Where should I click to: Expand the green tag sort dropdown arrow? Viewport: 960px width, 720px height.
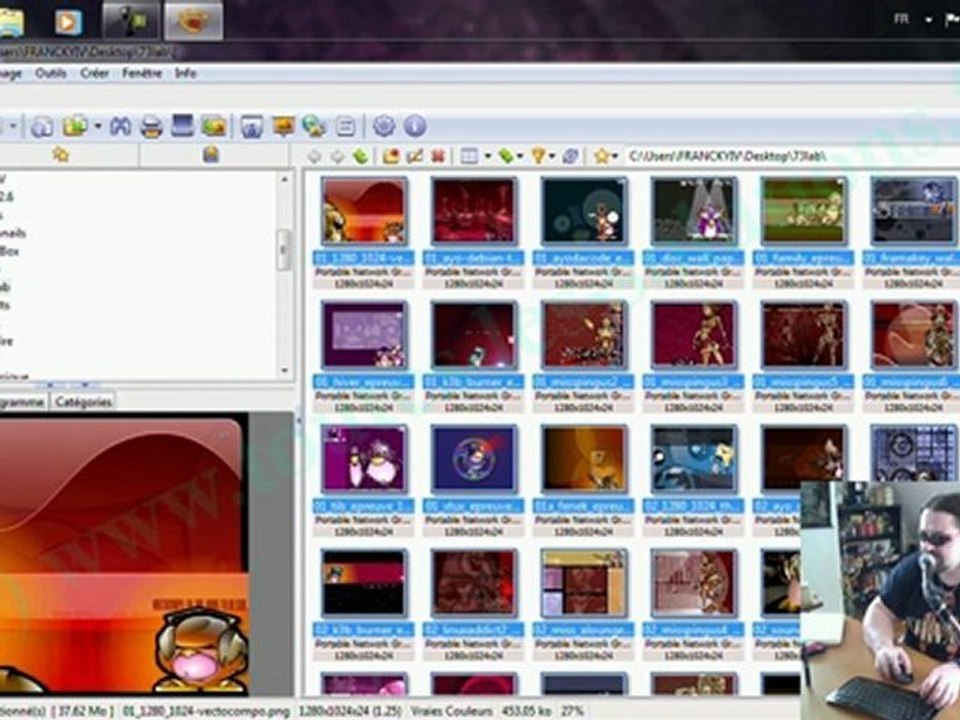(x=520, y=157)
